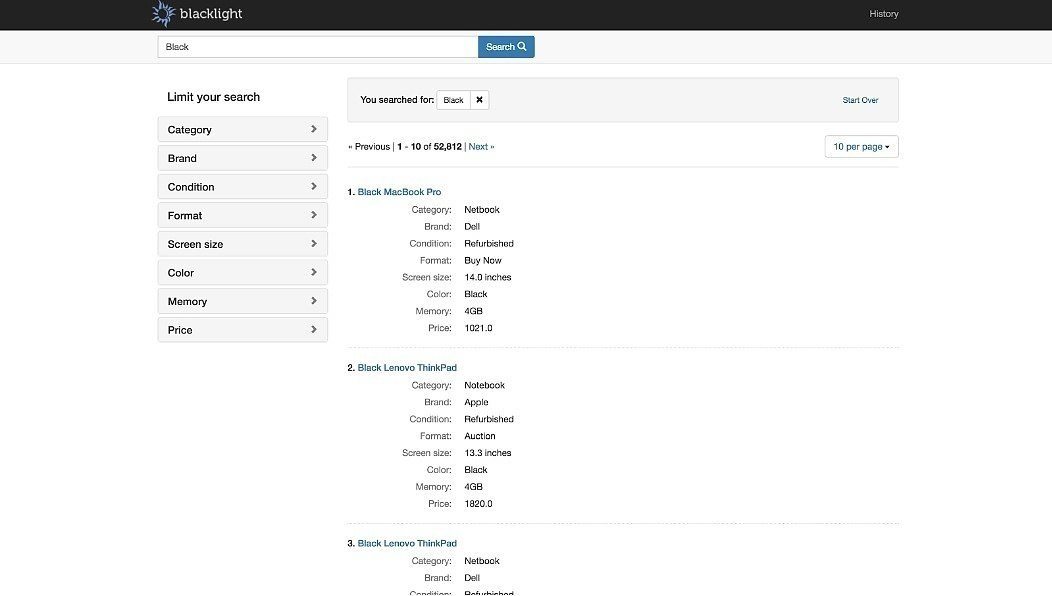1052x596 pixels.
Task: Click the « Previous pagination text
Action: (x=369, y=146)
